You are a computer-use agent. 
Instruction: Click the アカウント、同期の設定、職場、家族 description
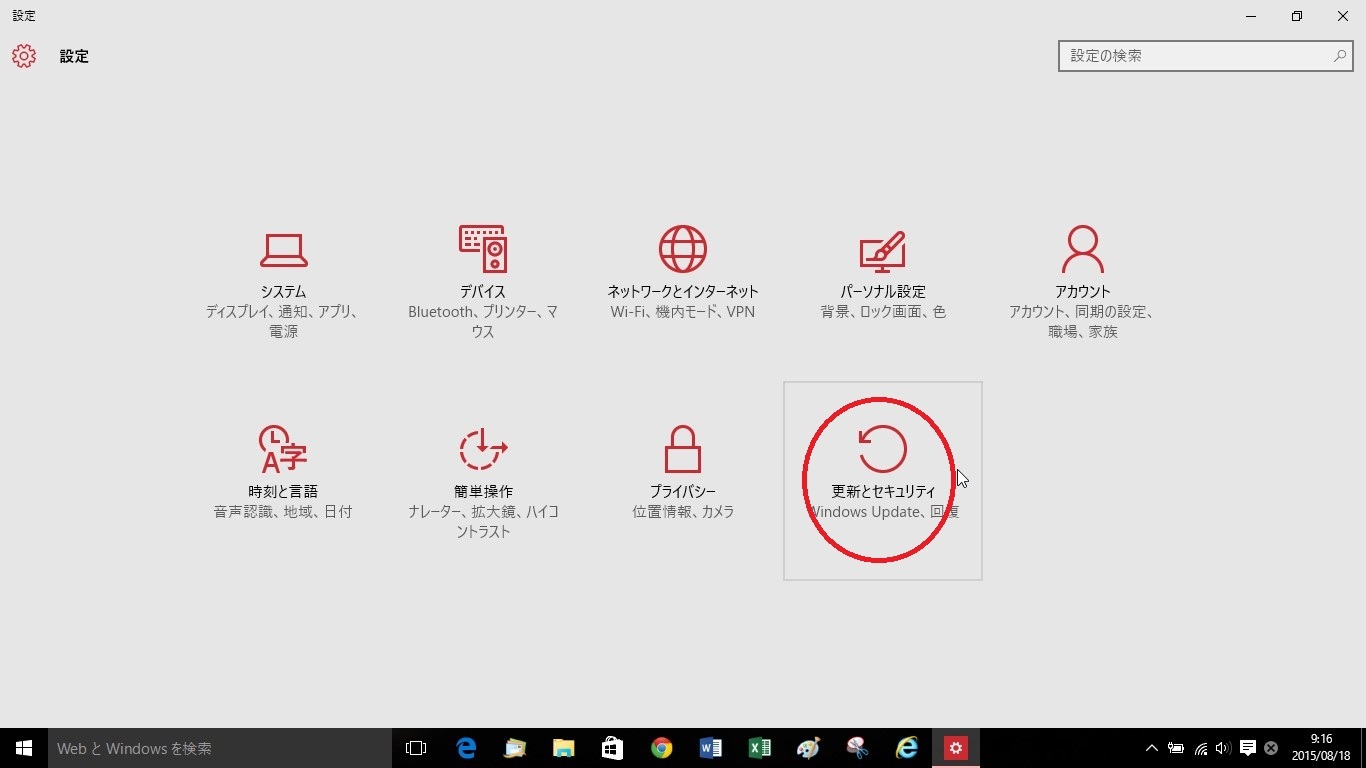click(x=1083, y=321)
